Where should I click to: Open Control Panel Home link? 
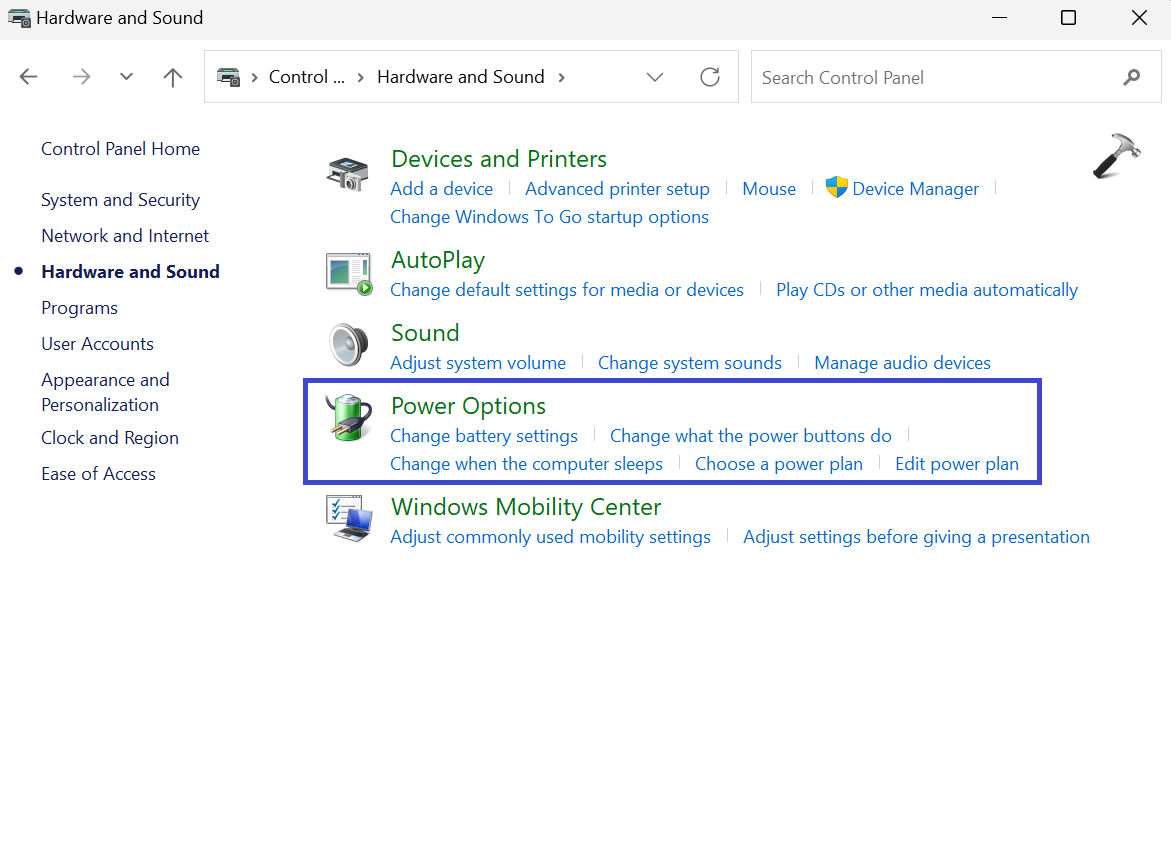120,149
